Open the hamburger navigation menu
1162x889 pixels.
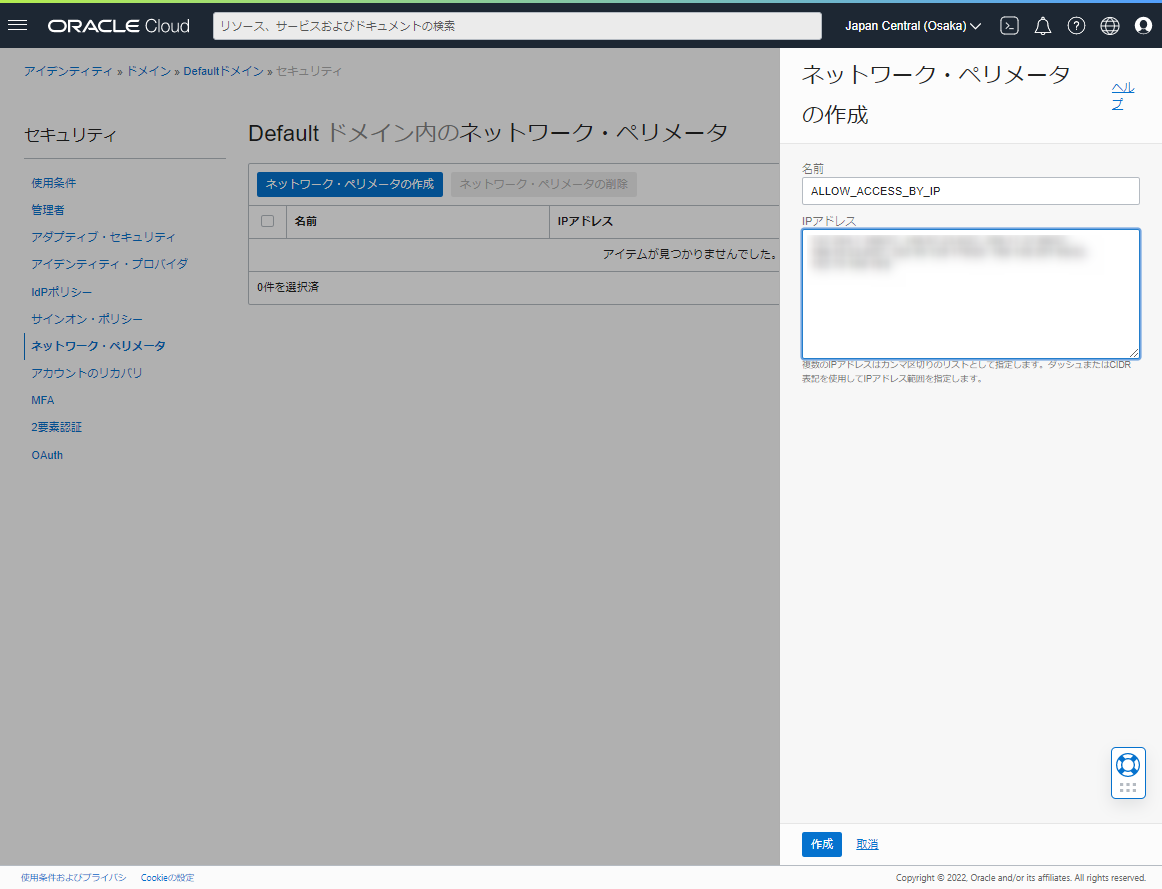pyautogui.click(x=17, y=25)
